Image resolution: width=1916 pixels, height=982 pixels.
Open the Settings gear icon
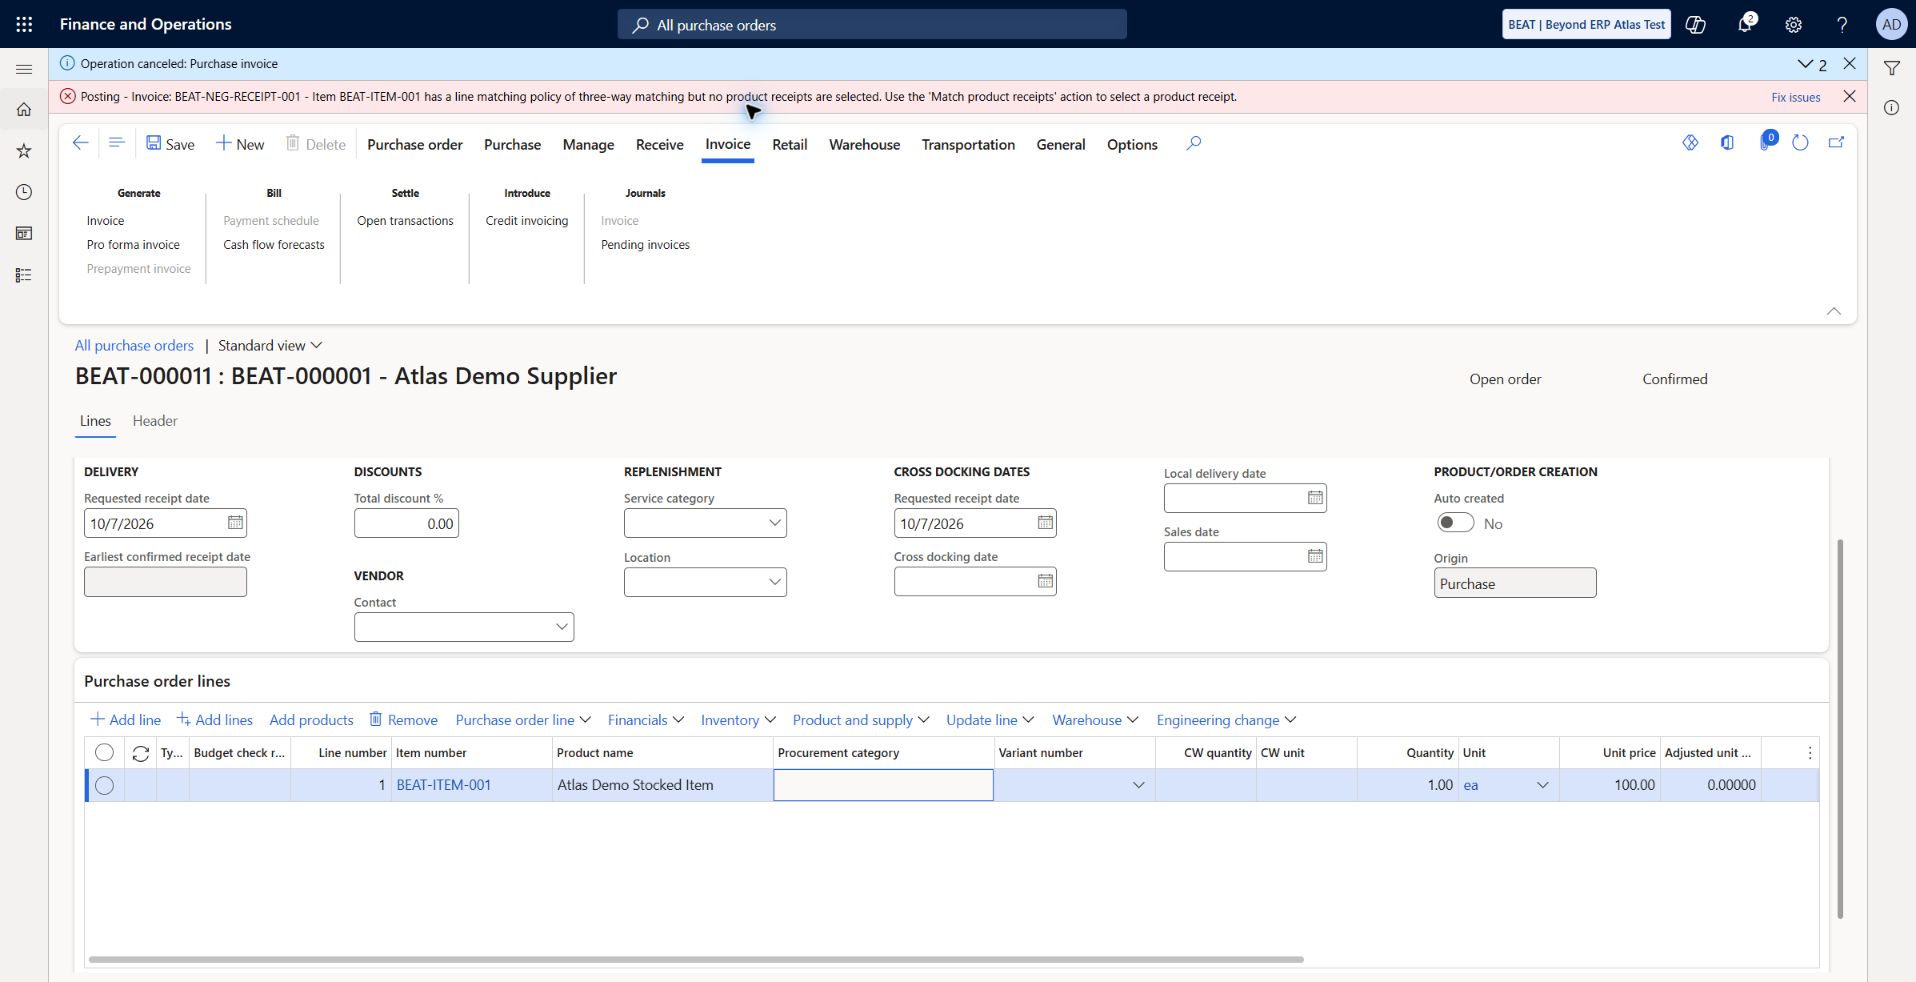point(1794,24)
